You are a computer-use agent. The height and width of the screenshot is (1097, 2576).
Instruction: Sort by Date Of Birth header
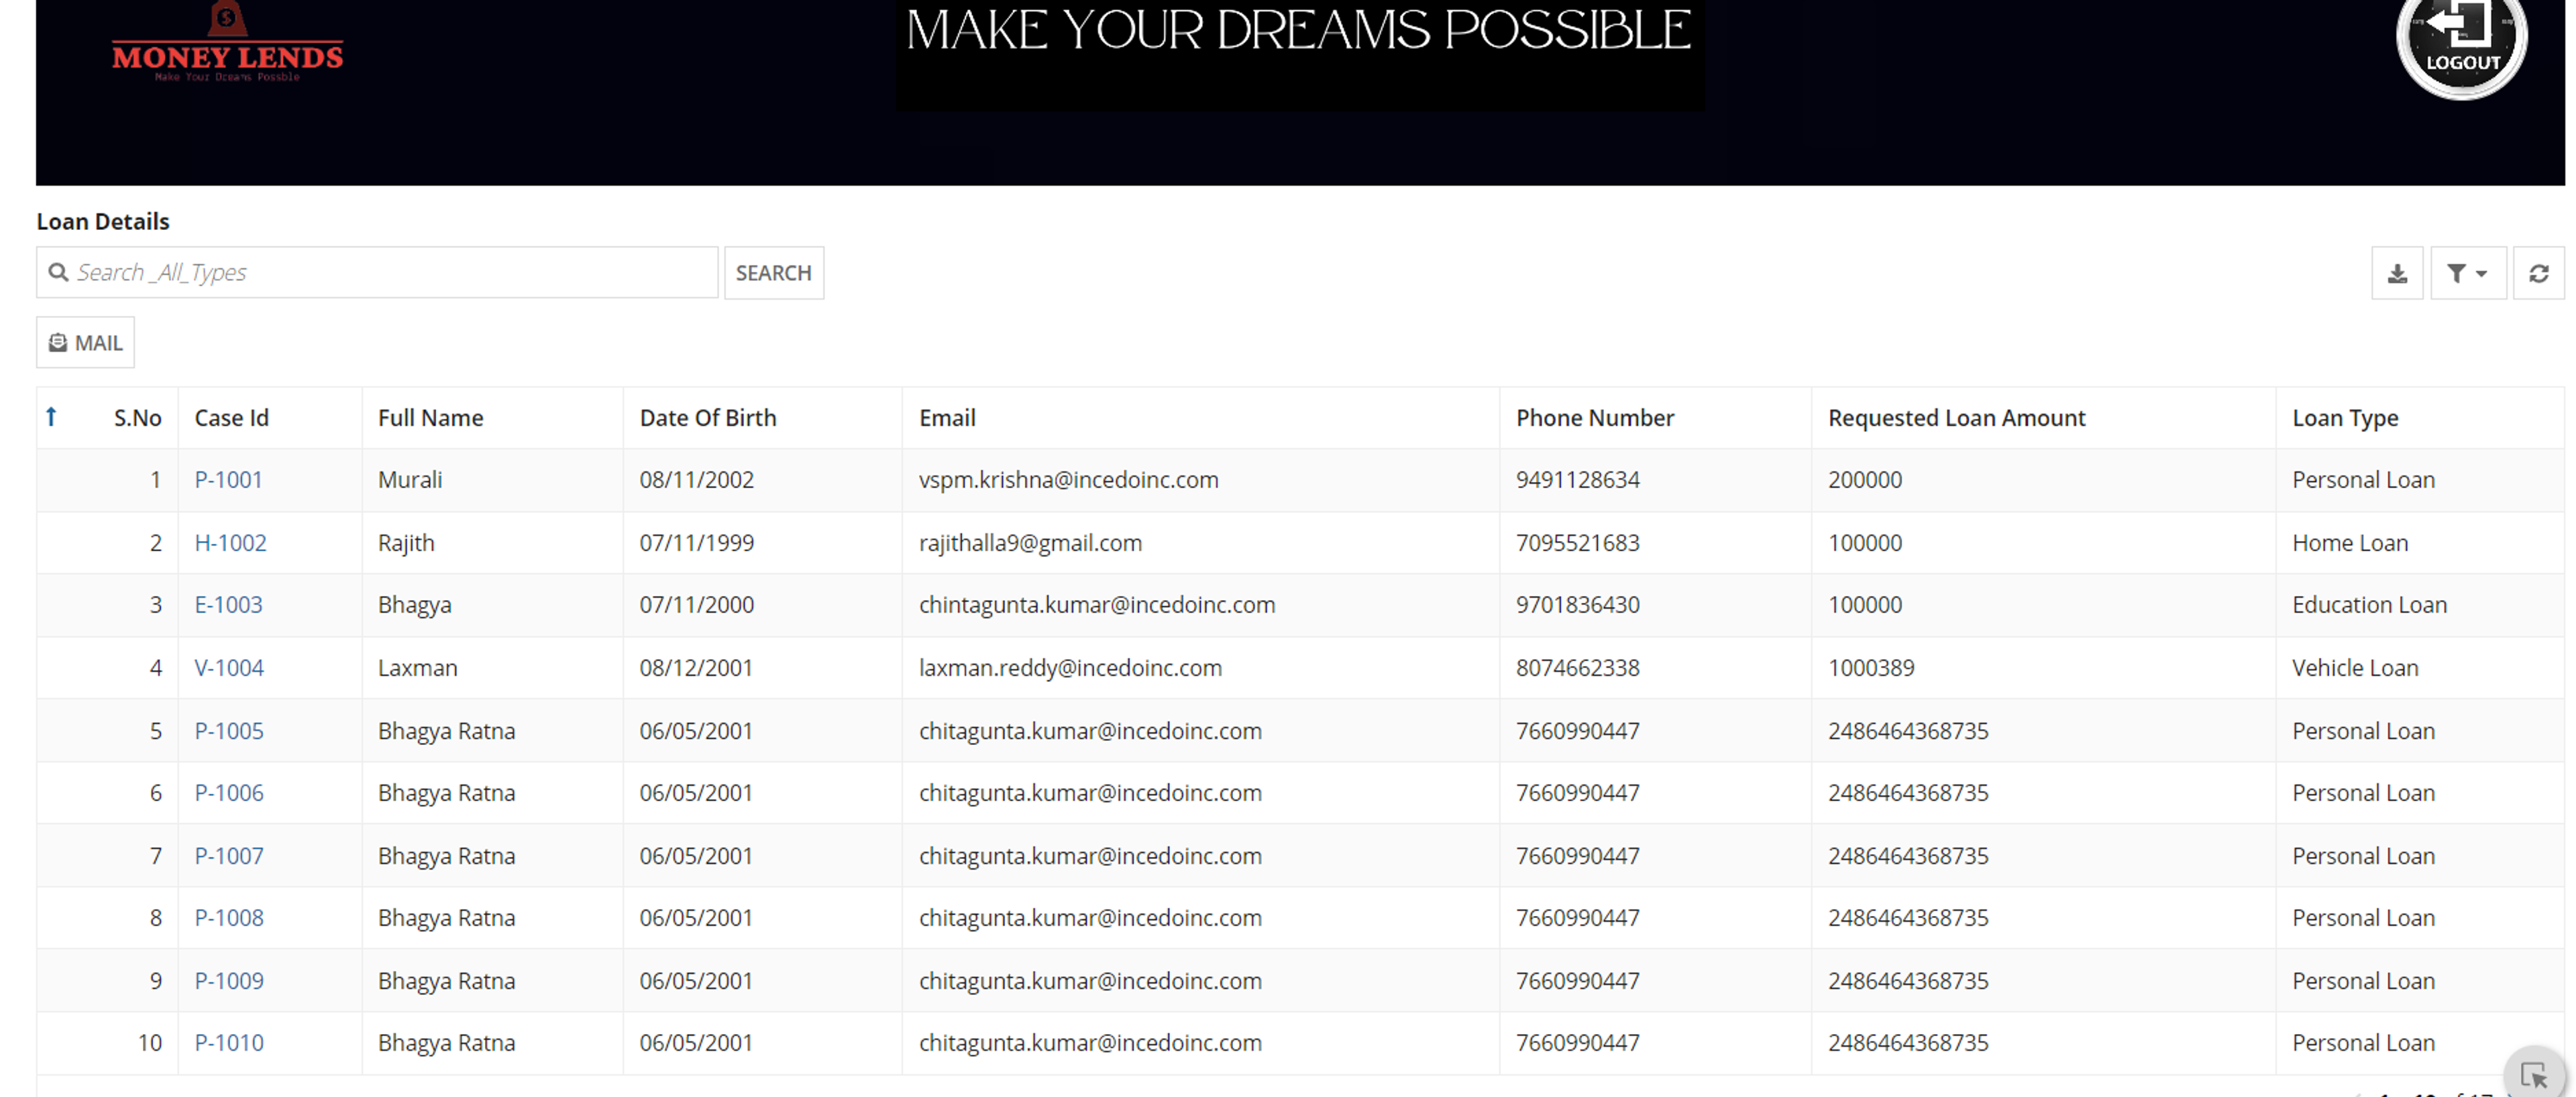coord(708,418)
